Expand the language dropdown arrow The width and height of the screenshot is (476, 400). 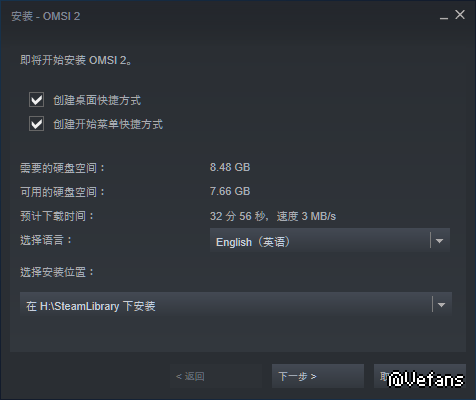click(x=439, y=241)
